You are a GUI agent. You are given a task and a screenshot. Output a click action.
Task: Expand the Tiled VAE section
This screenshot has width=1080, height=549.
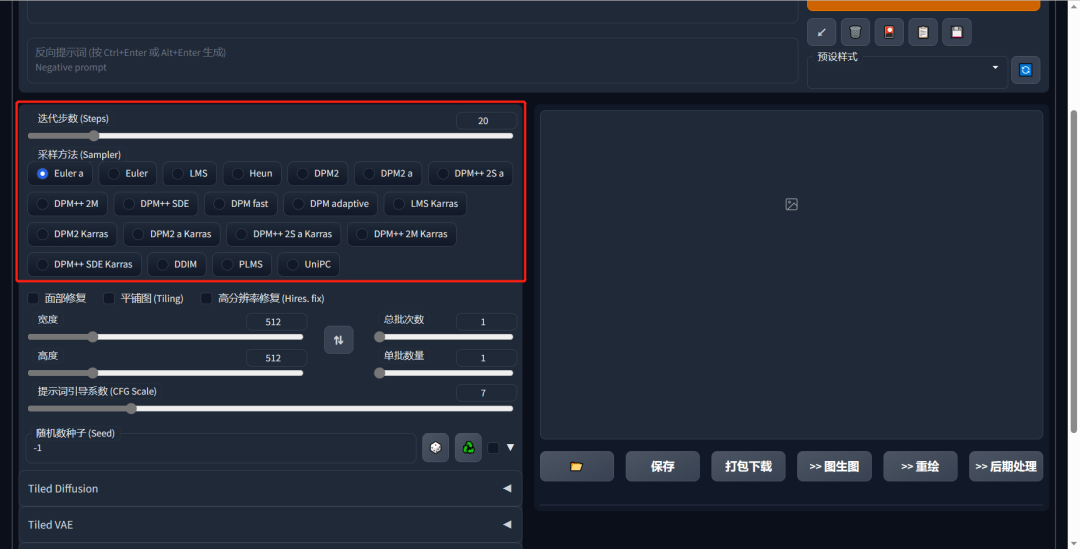pos(270,524)
